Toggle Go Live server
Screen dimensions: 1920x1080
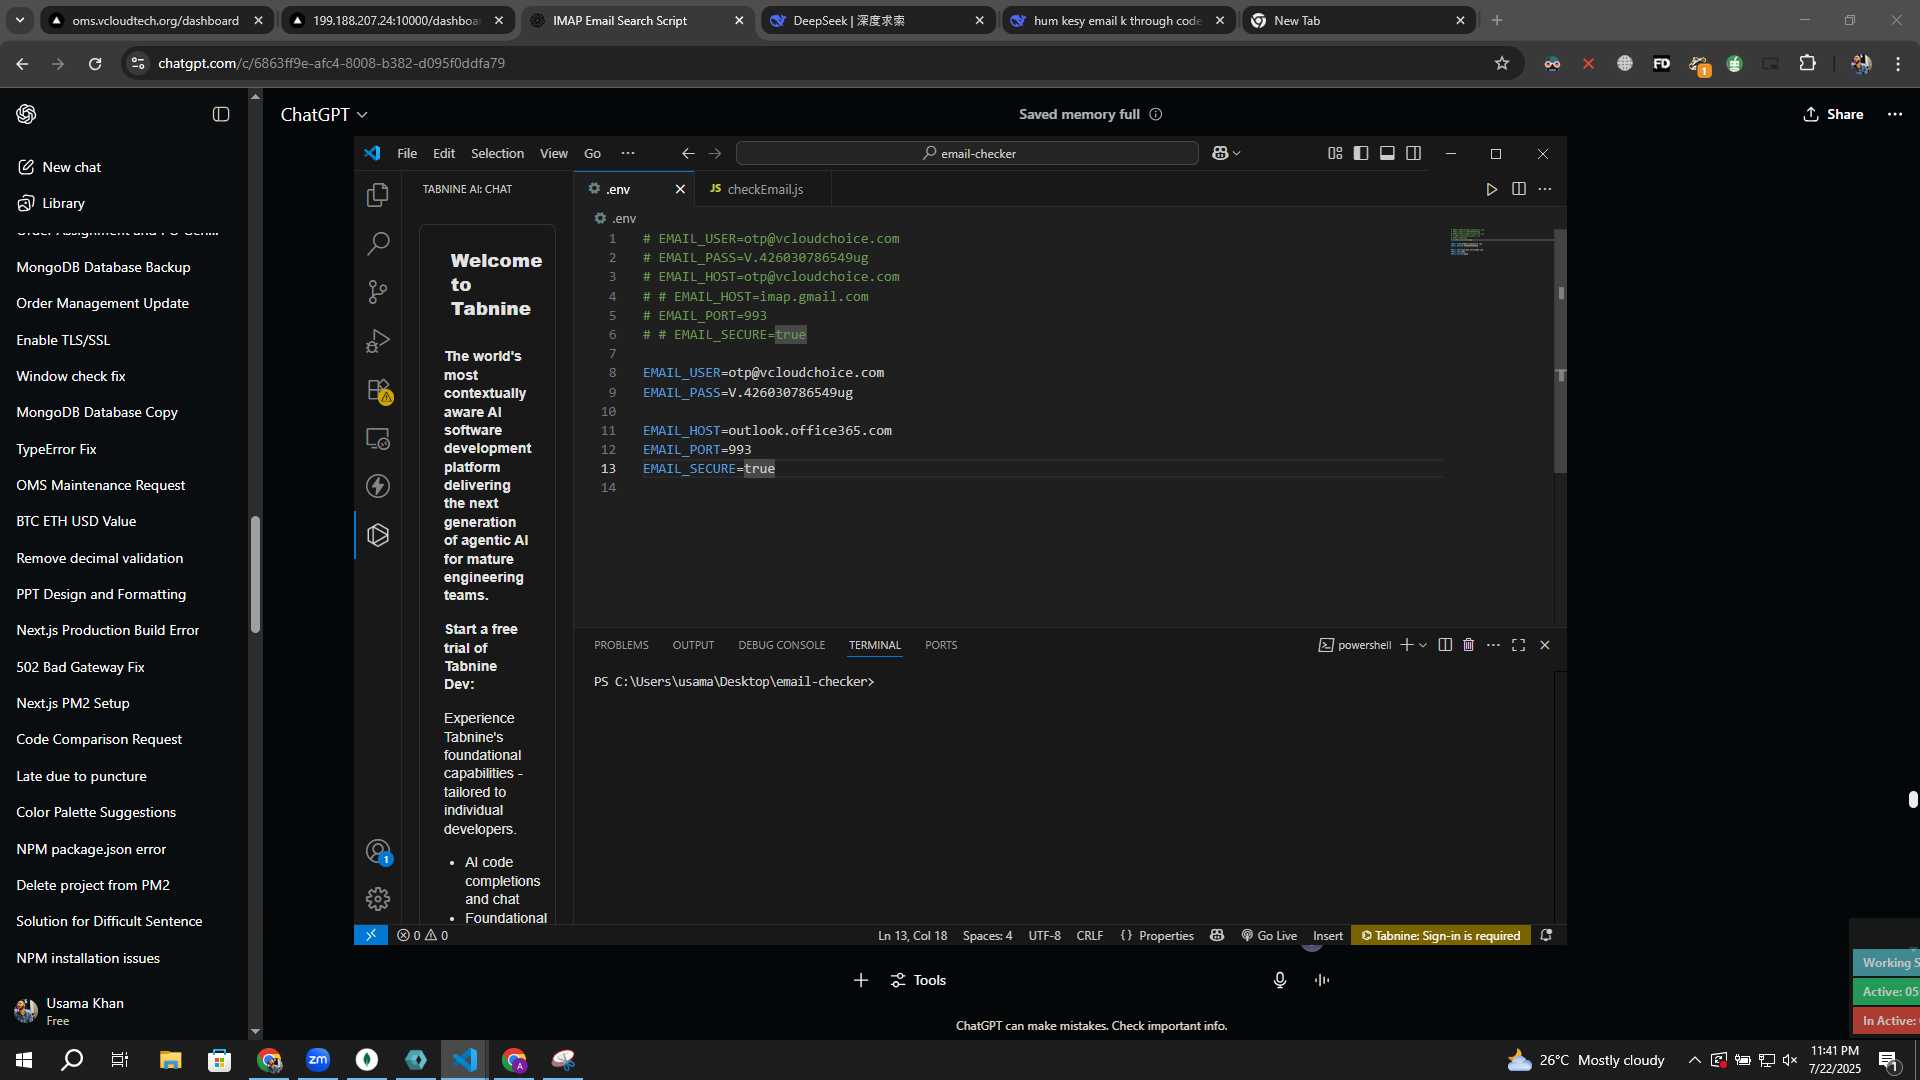pos(1269,935)
